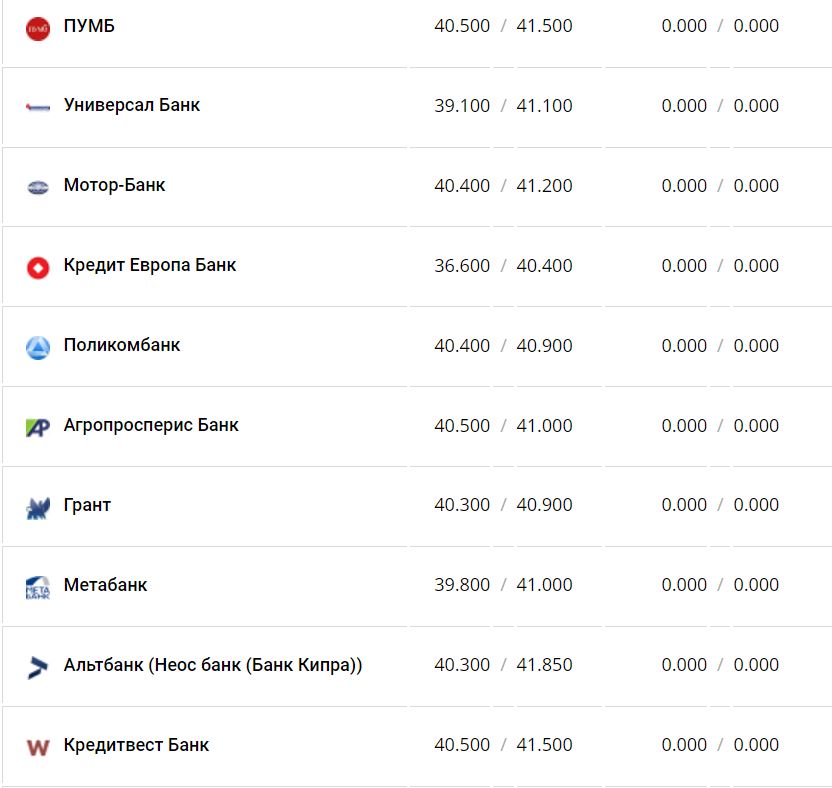
Task: Open the Мотор-Банк name link
Action: (114, 185)
